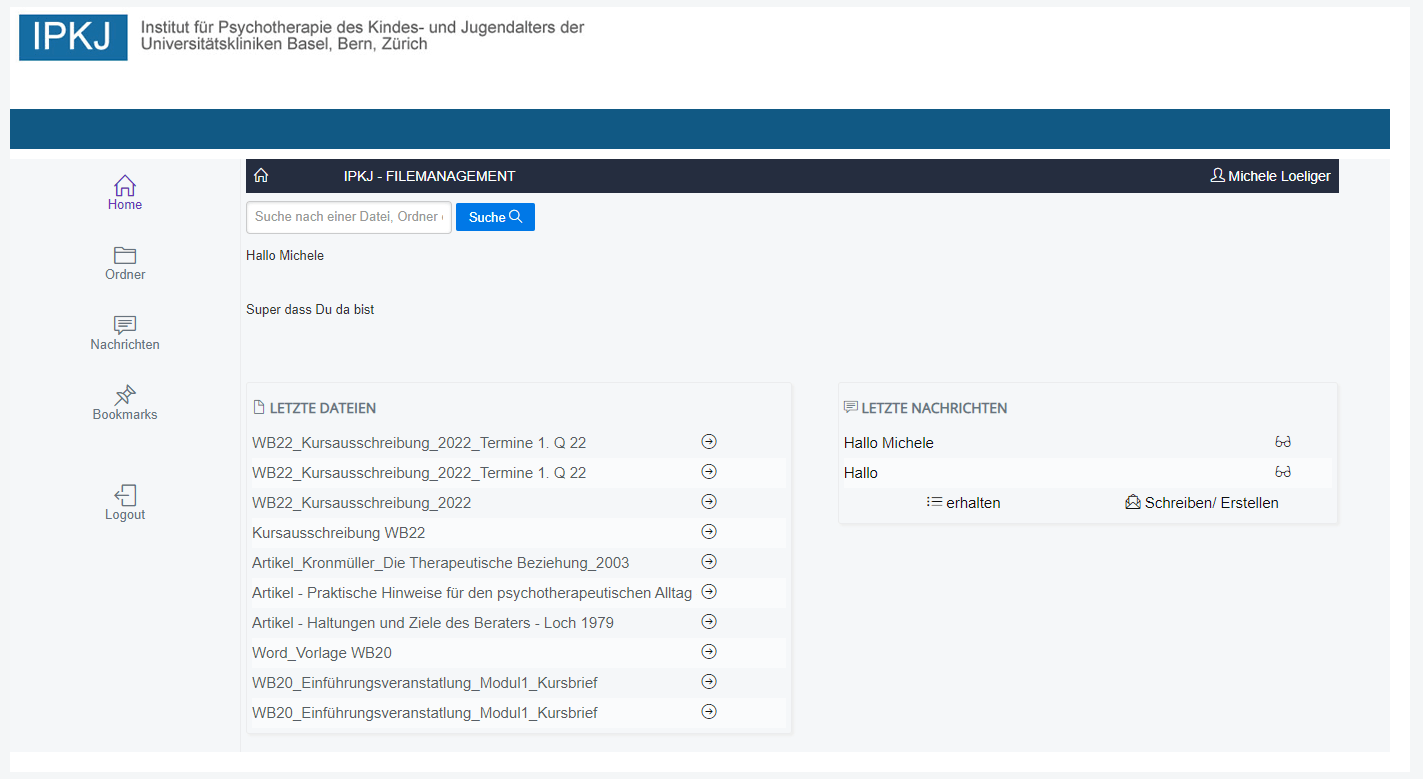The width and height of the screenshot is (1423, 779).
Task: Click the Logout icon in sidebar
Action: (x=125, y=496)
